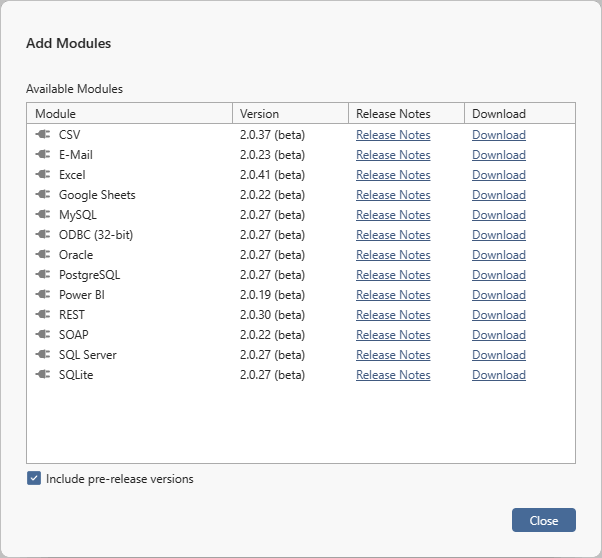This screenshot has width=602, height=558.
Task: Select the CSV module name
Action: pyautogui.click(x=69, y=135)
